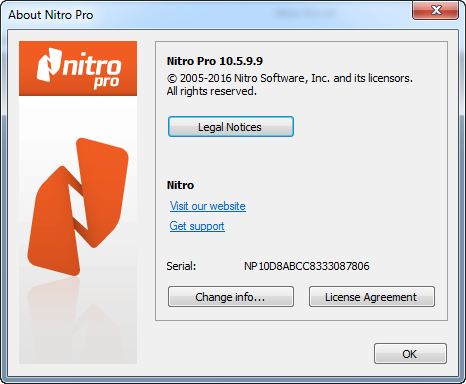Click the Nitro Pro 10.5.9.9 version text
The height and width of the screenshot is (384, 466).
coord(215,61)
